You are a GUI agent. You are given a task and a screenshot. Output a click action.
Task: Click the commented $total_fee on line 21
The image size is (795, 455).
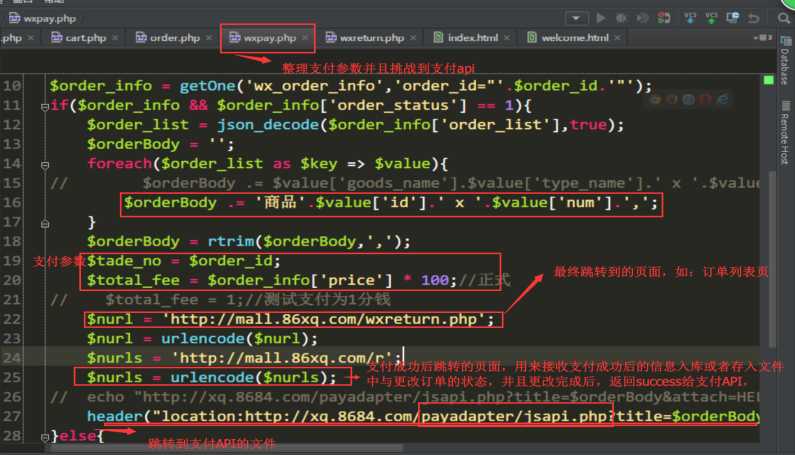click(x=221, y=299)
